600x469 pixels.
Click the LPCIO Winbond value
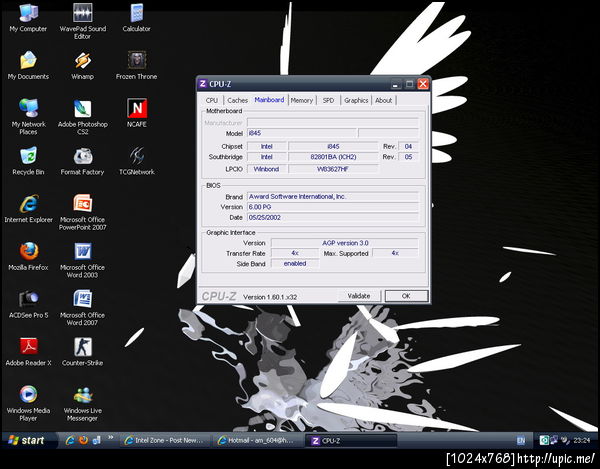click(266, 169)
